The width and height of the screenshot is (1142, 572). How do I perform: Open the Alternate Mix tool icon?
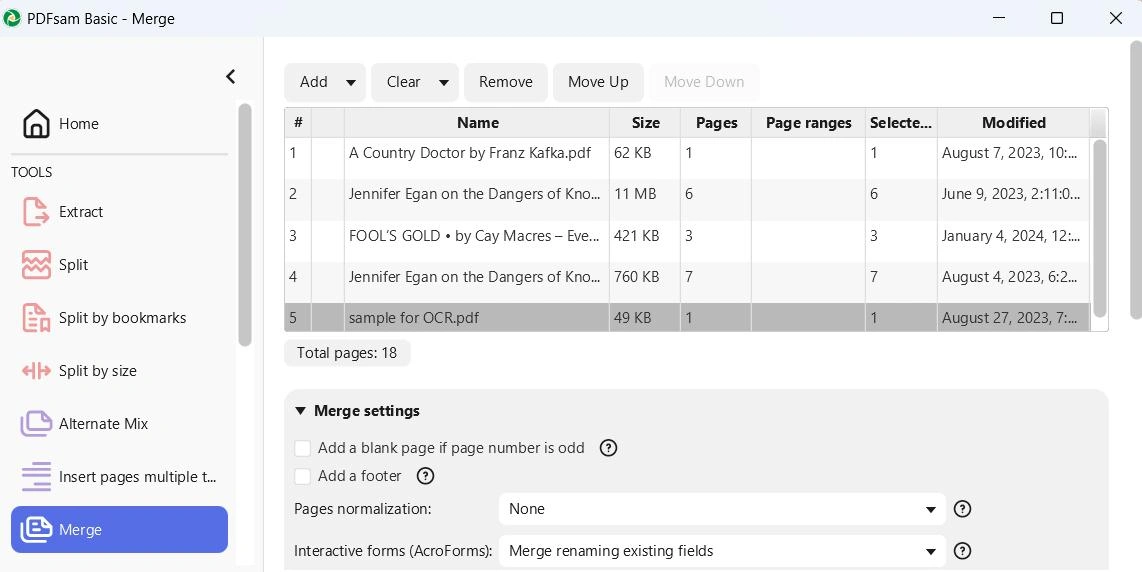[36, 424]
